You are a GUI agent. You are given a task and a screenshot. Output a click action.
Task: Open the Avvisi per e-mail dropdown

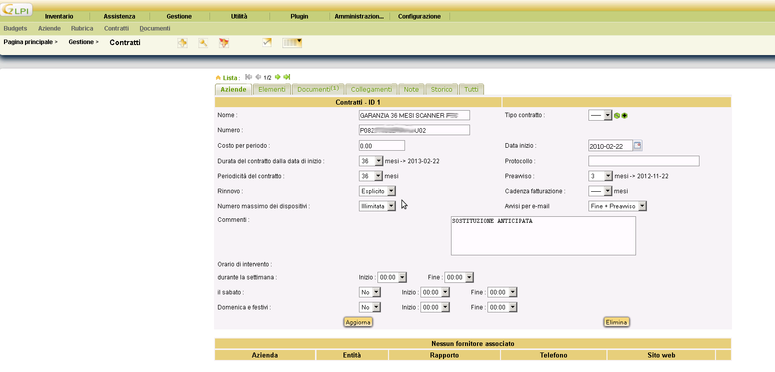pos(618,206)
